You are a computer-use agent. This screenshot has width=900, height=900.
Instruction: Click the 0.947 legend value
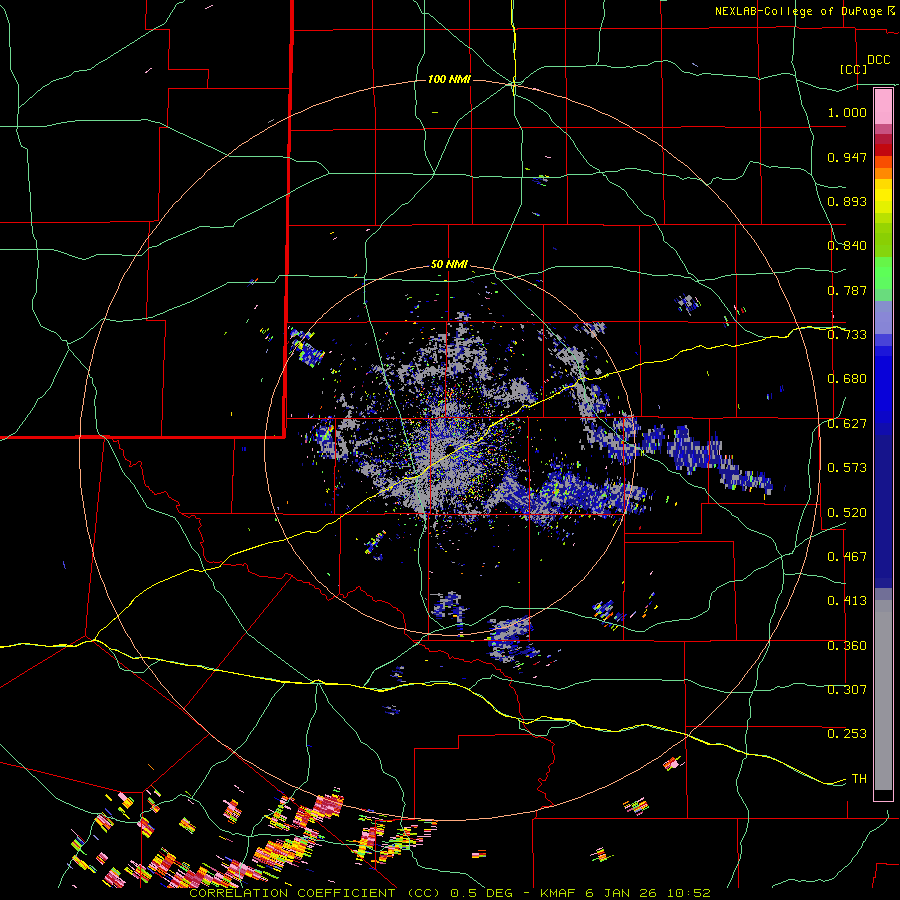point(847,157)
